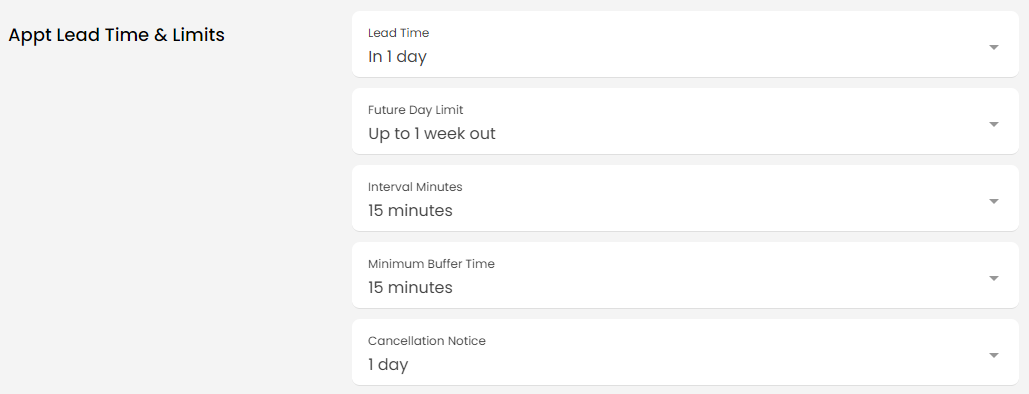This screenshot has width=1029, height=394.
Task: Click the 'Cancellation Notice' field label
Action: click(427, 341)
